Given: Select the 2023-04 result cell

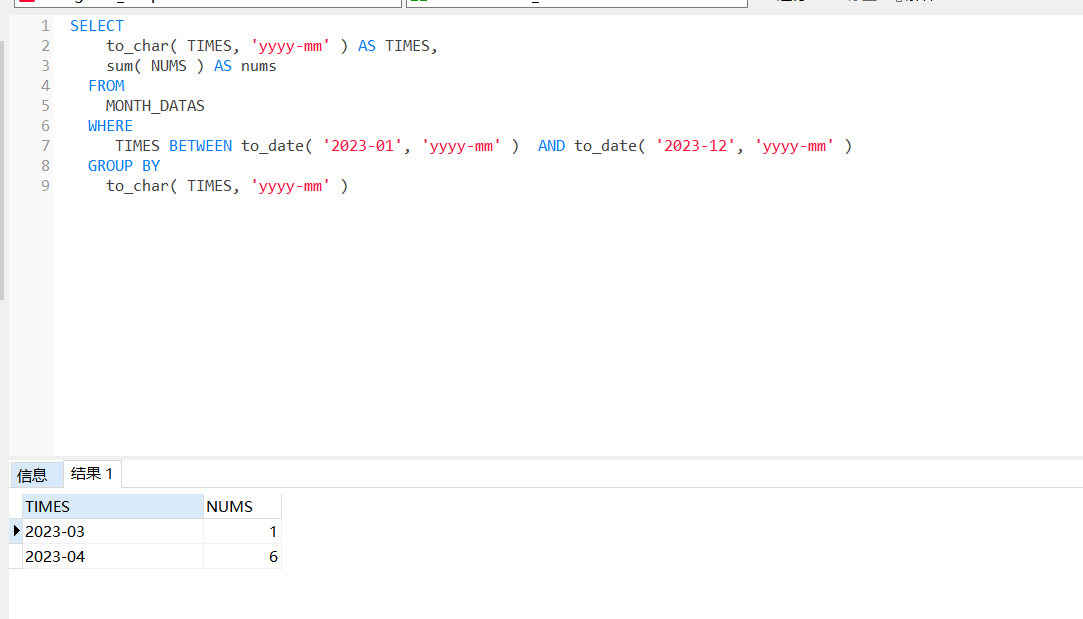Looking at the screenshot, I should 112,556.
